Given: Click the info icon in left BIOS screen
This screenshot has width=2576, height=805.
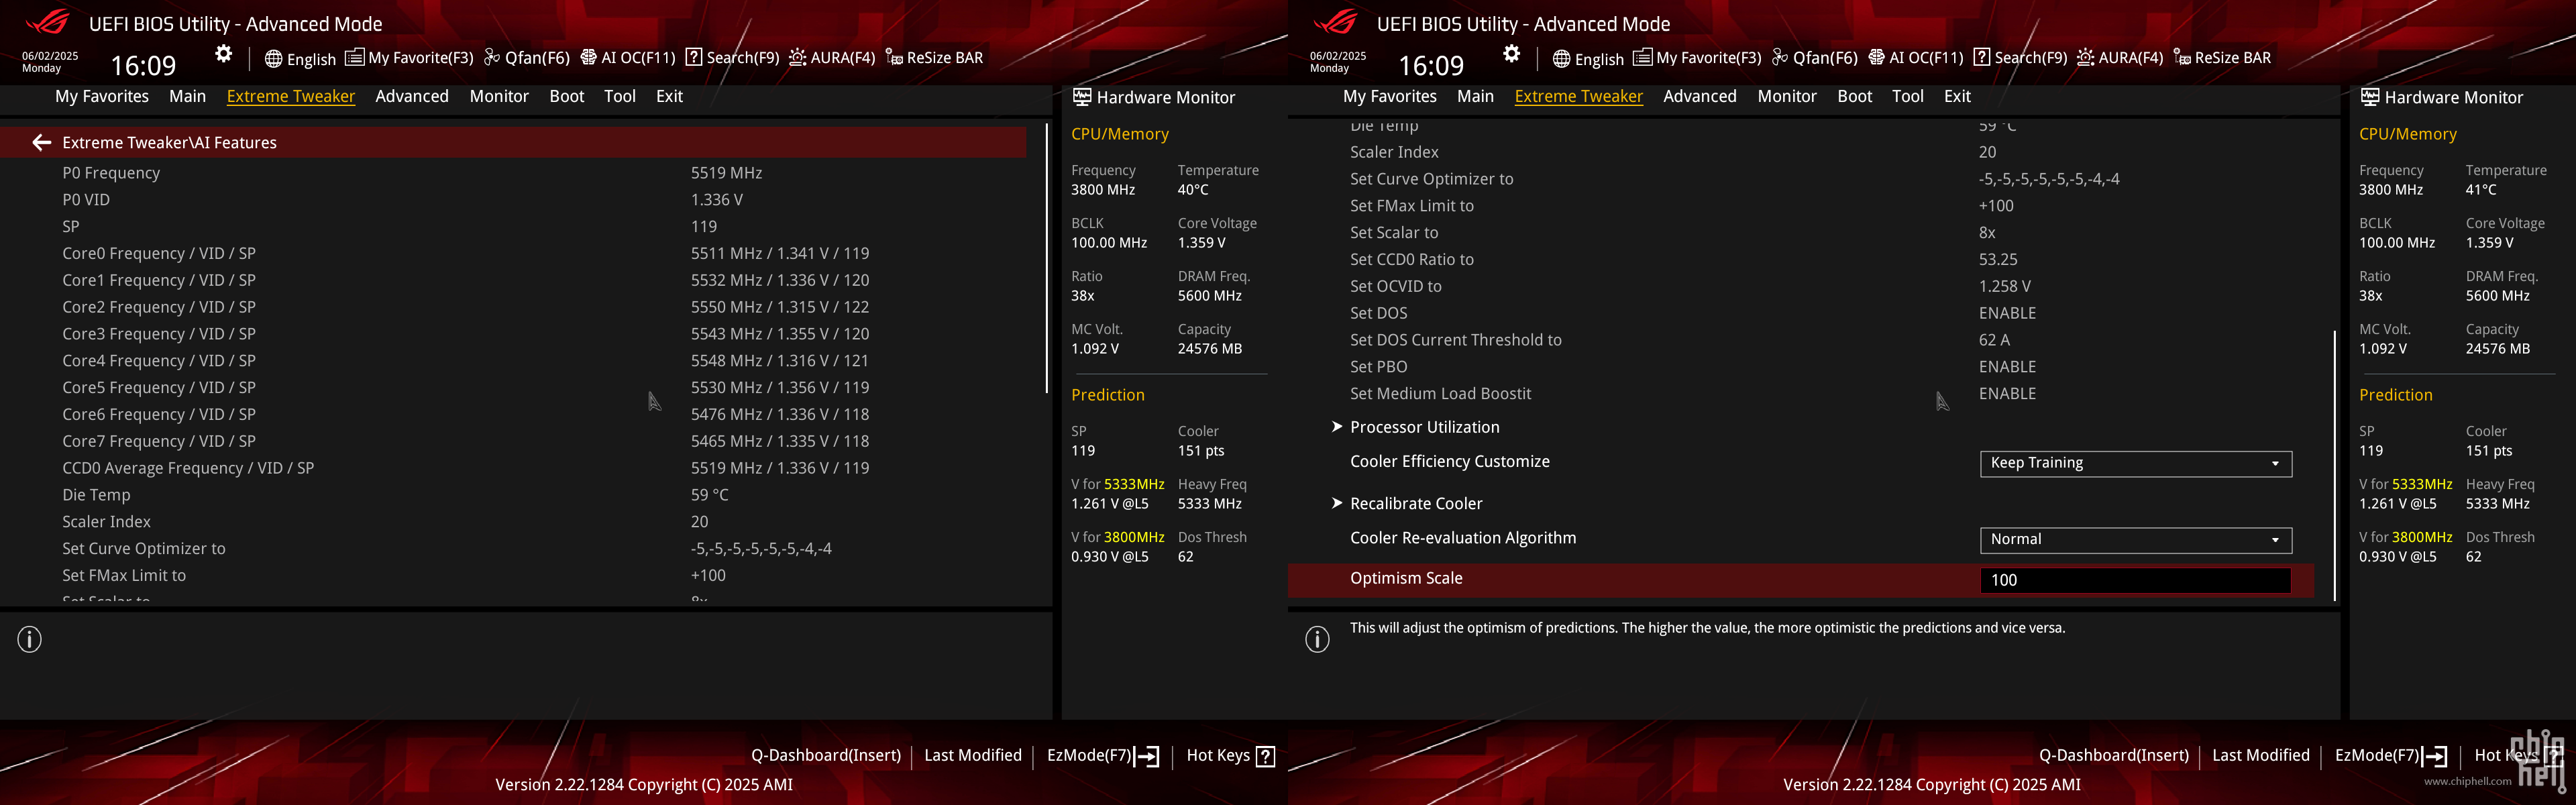Looking at the screenshot, I should 30,639.
